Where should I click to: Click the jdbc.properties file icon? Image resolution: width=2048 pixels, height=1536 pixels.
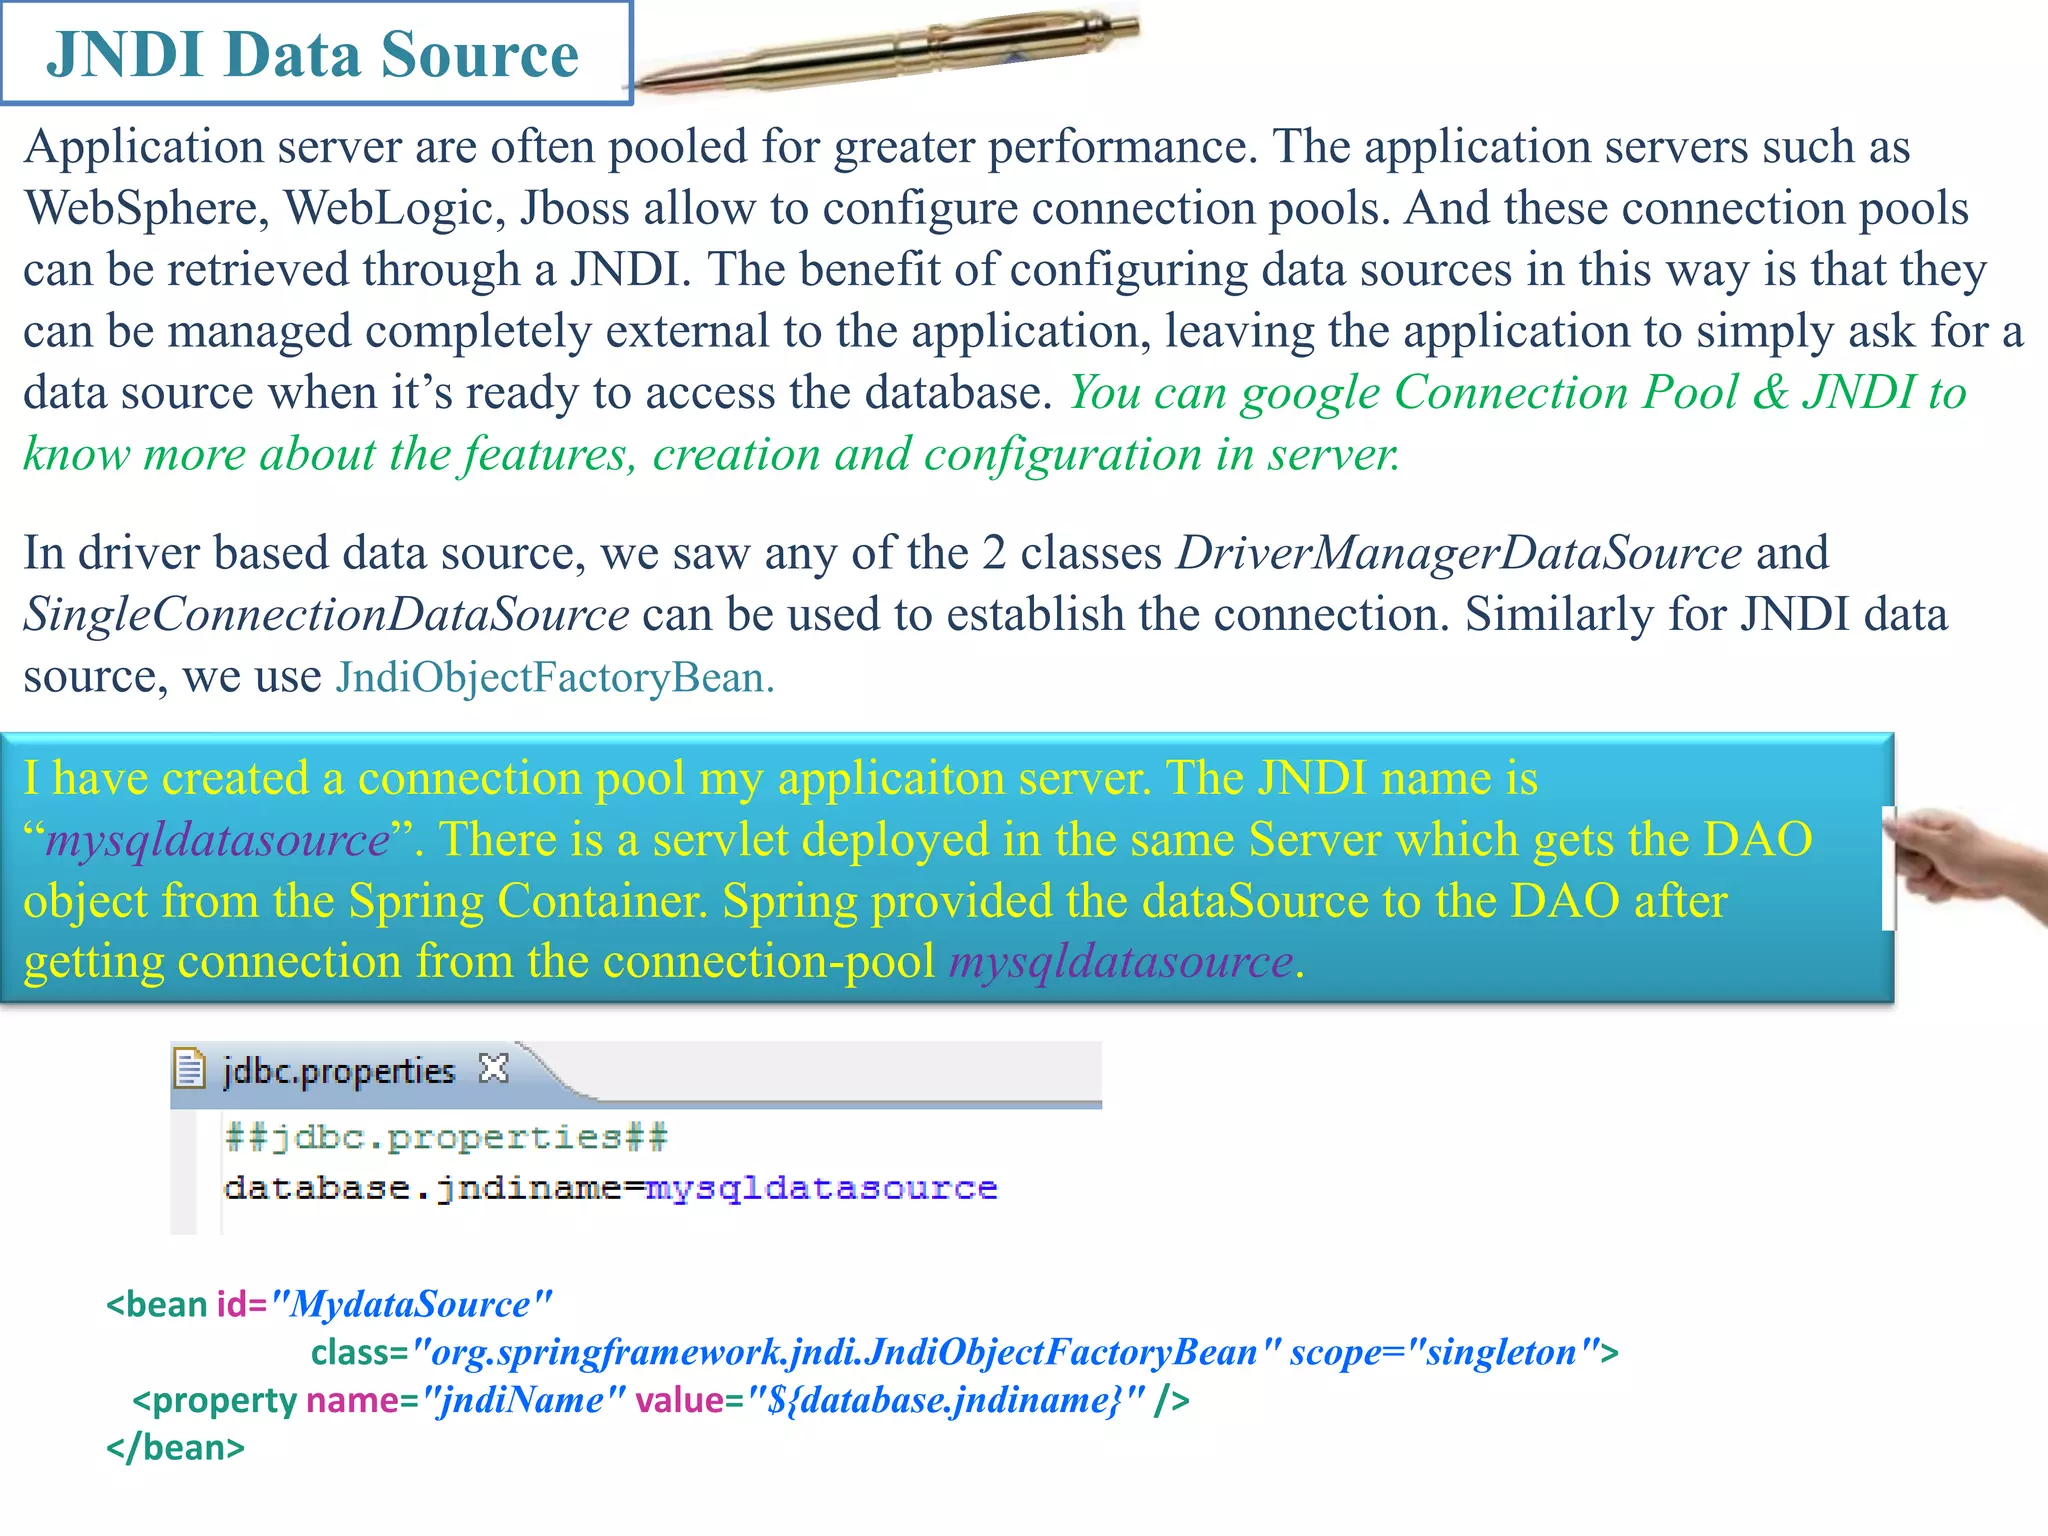click(189, 1068)
